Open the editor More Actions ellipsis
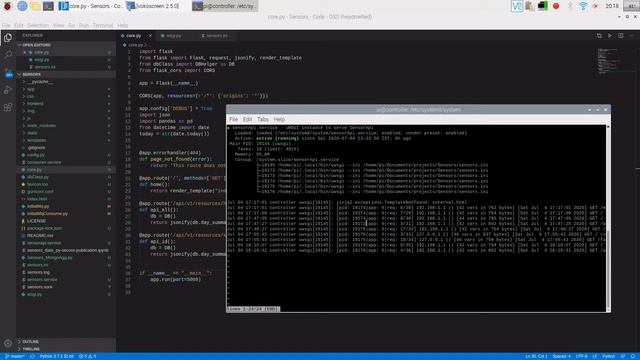Viewport: 640px width, 360px height. tap(631, 36)
